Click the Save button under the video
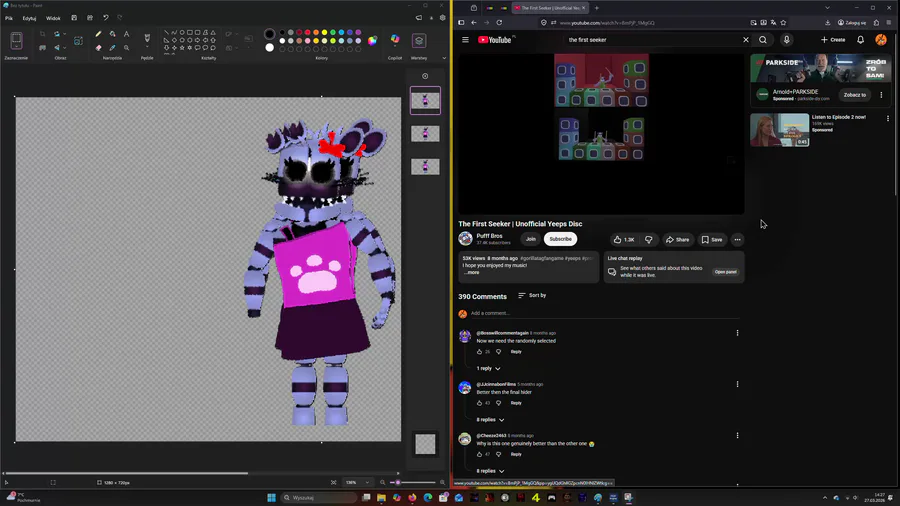The width and height of the screenshot is (900, 506). tap(712, 240)
